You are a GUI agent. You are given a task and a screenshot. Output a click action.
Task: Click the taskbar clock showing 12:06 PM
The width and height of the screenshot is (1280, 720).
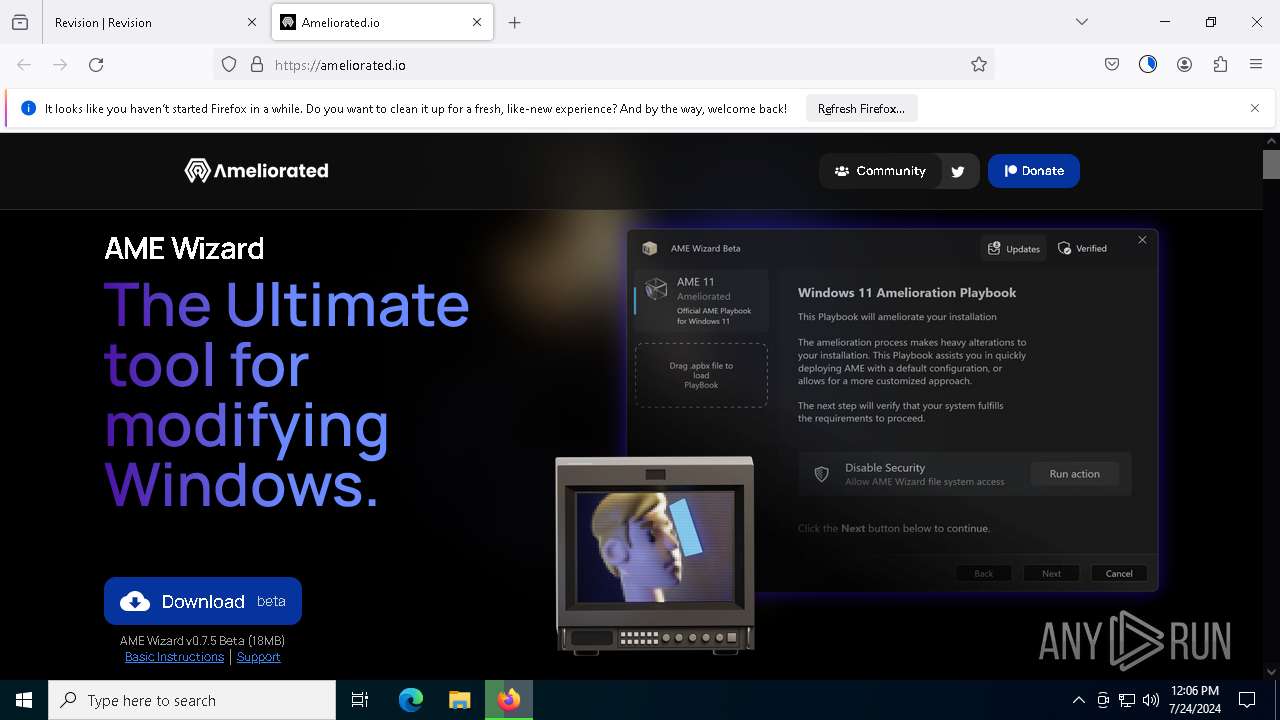[x=1194, y=700]
